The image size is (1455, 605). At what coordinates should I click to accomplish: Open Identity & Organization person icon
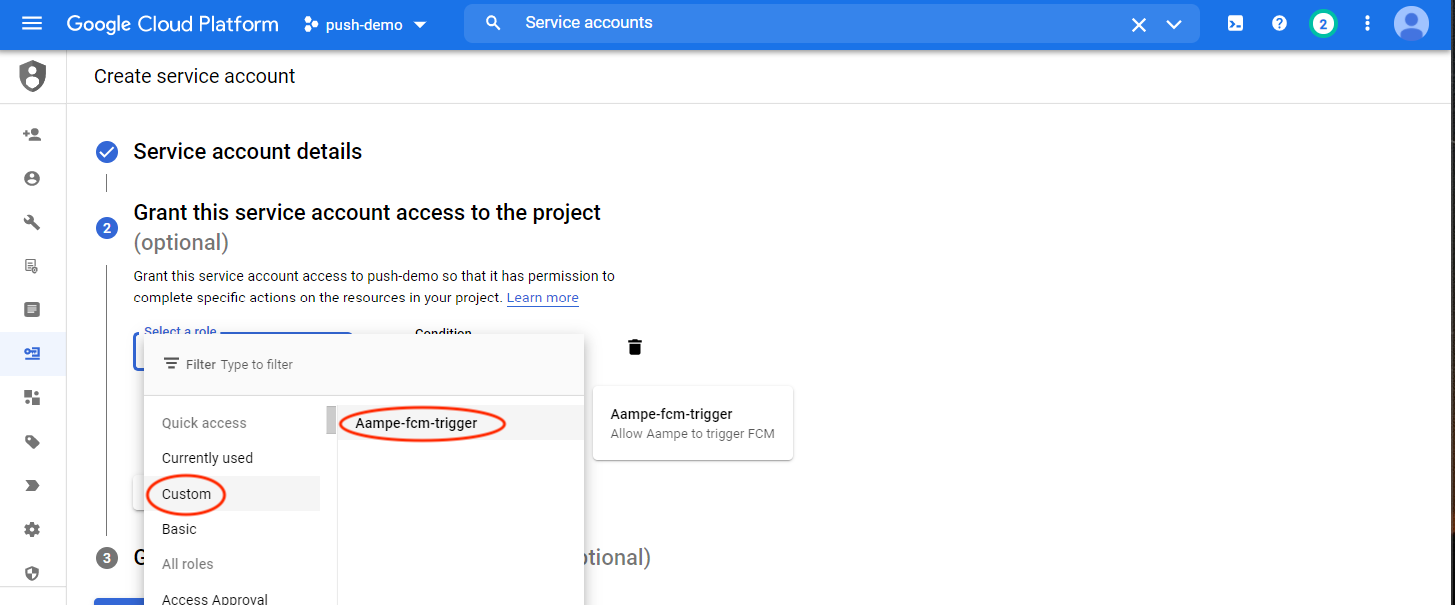[x=32, y=178]
